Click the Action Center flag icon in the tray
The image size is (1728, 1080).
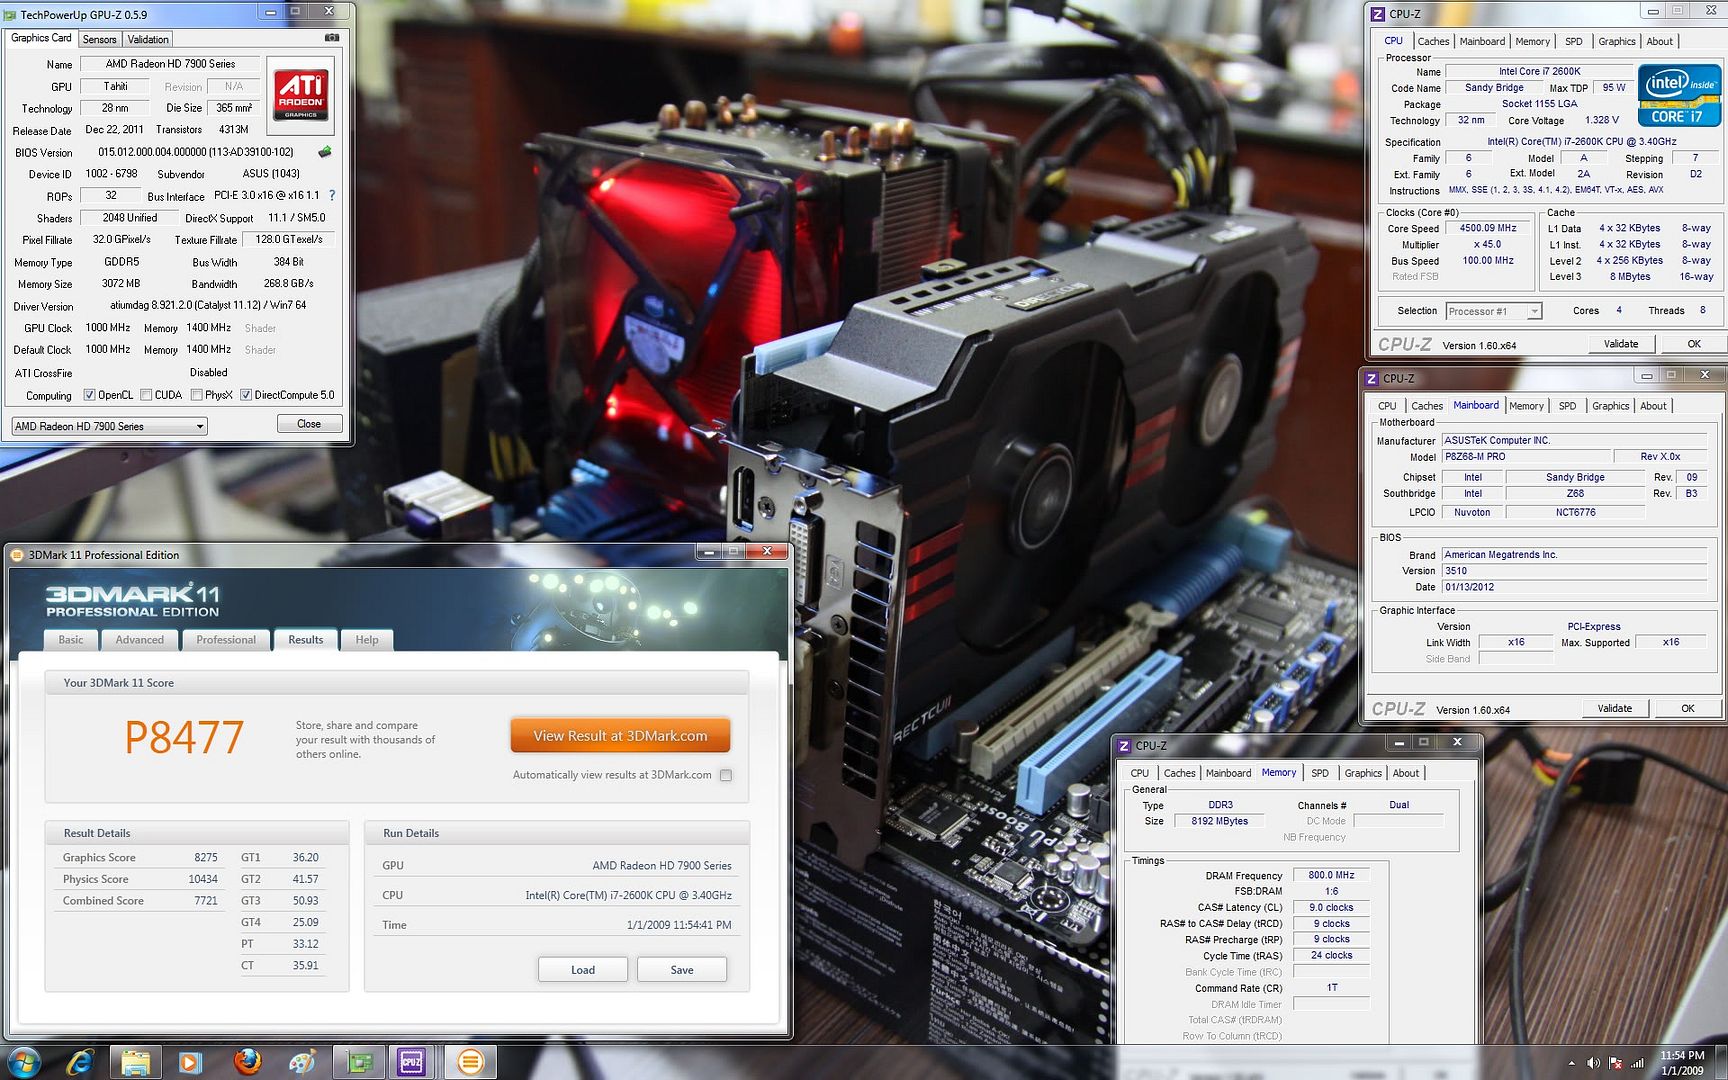pyautogui.click(x=1616, y=1063)
